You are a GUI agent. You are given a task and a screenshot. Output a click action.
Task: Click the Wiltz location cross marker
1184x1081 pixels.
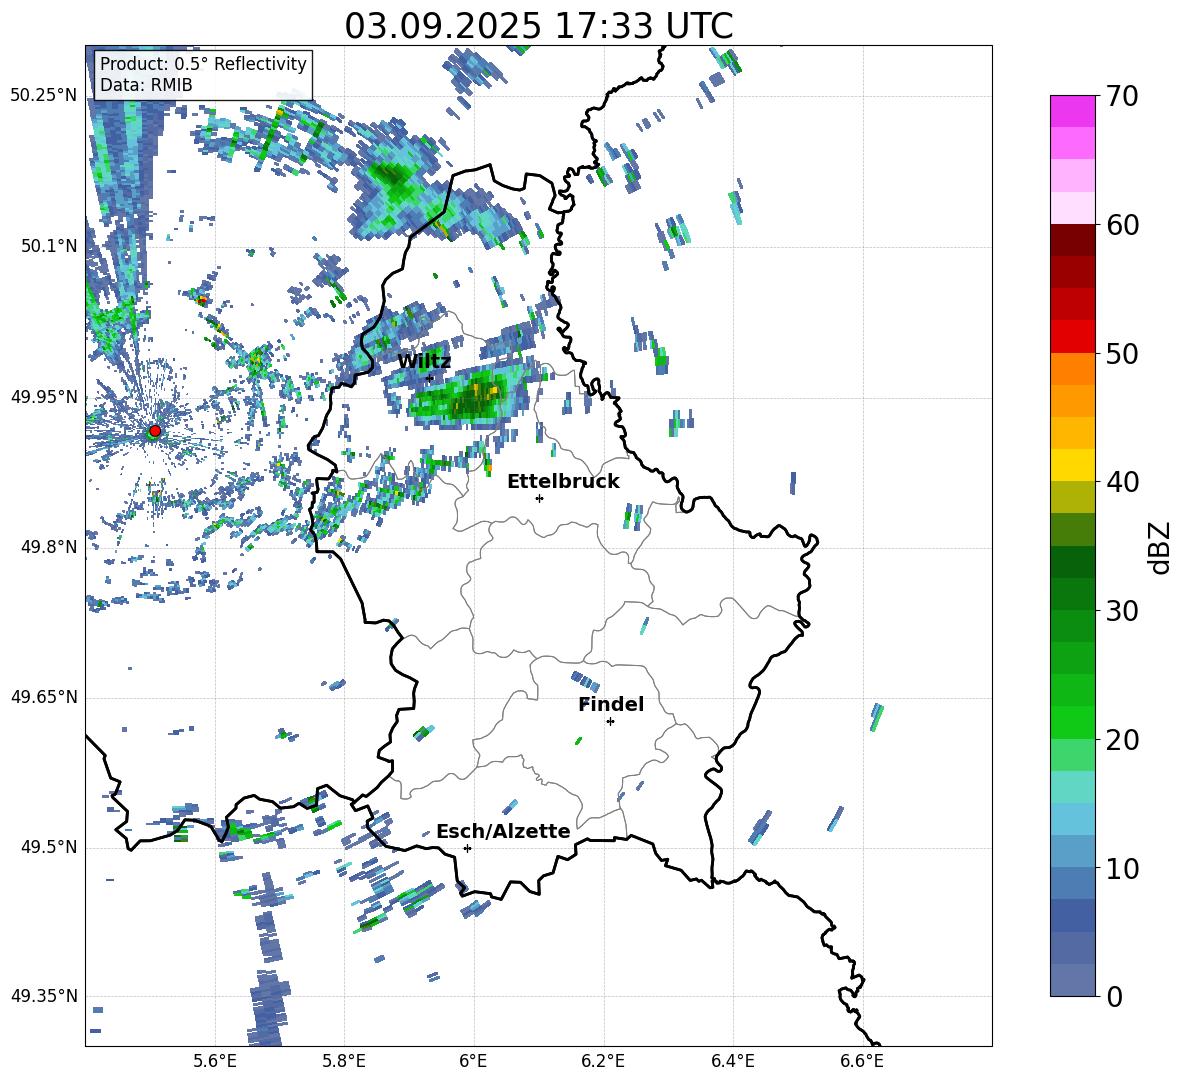click(430, 378)
